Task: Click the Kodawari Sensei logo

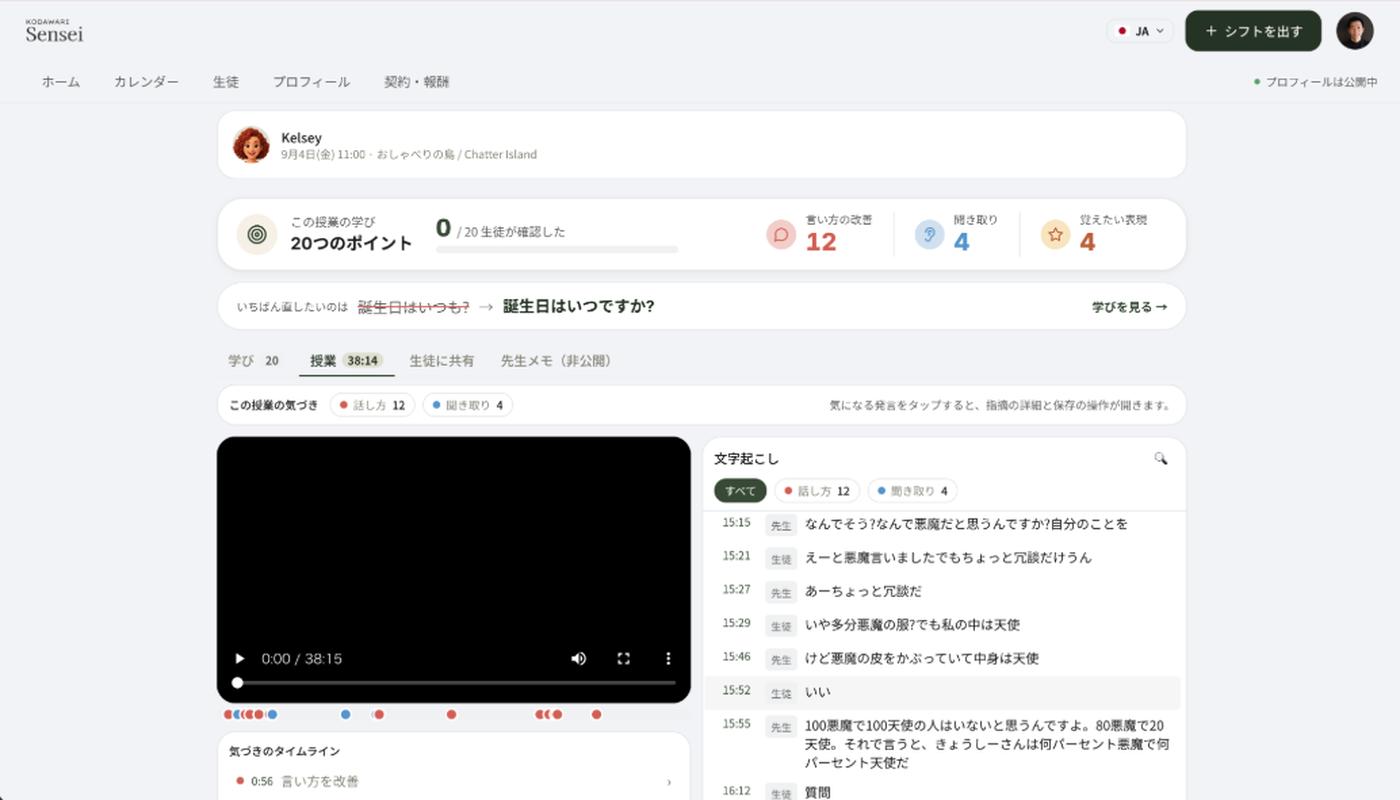Action: [54, 31]
